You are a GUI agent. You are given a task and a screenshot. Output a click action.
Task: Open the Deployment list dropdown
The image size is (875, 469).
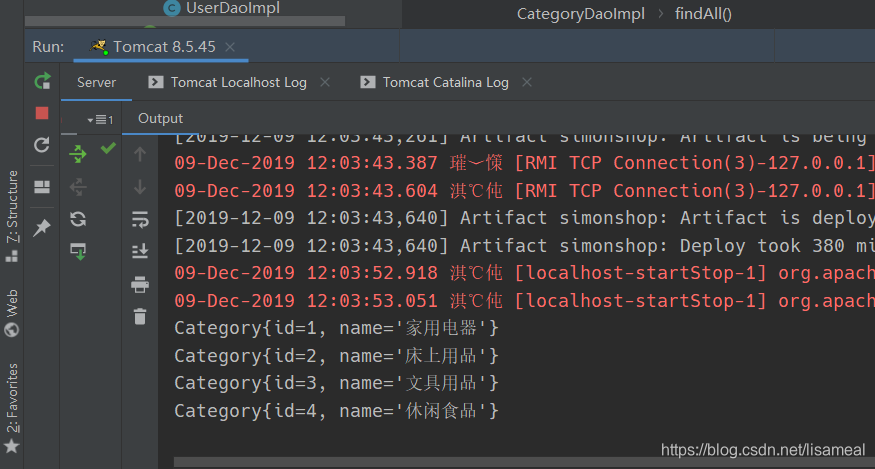tap(100, 119)
